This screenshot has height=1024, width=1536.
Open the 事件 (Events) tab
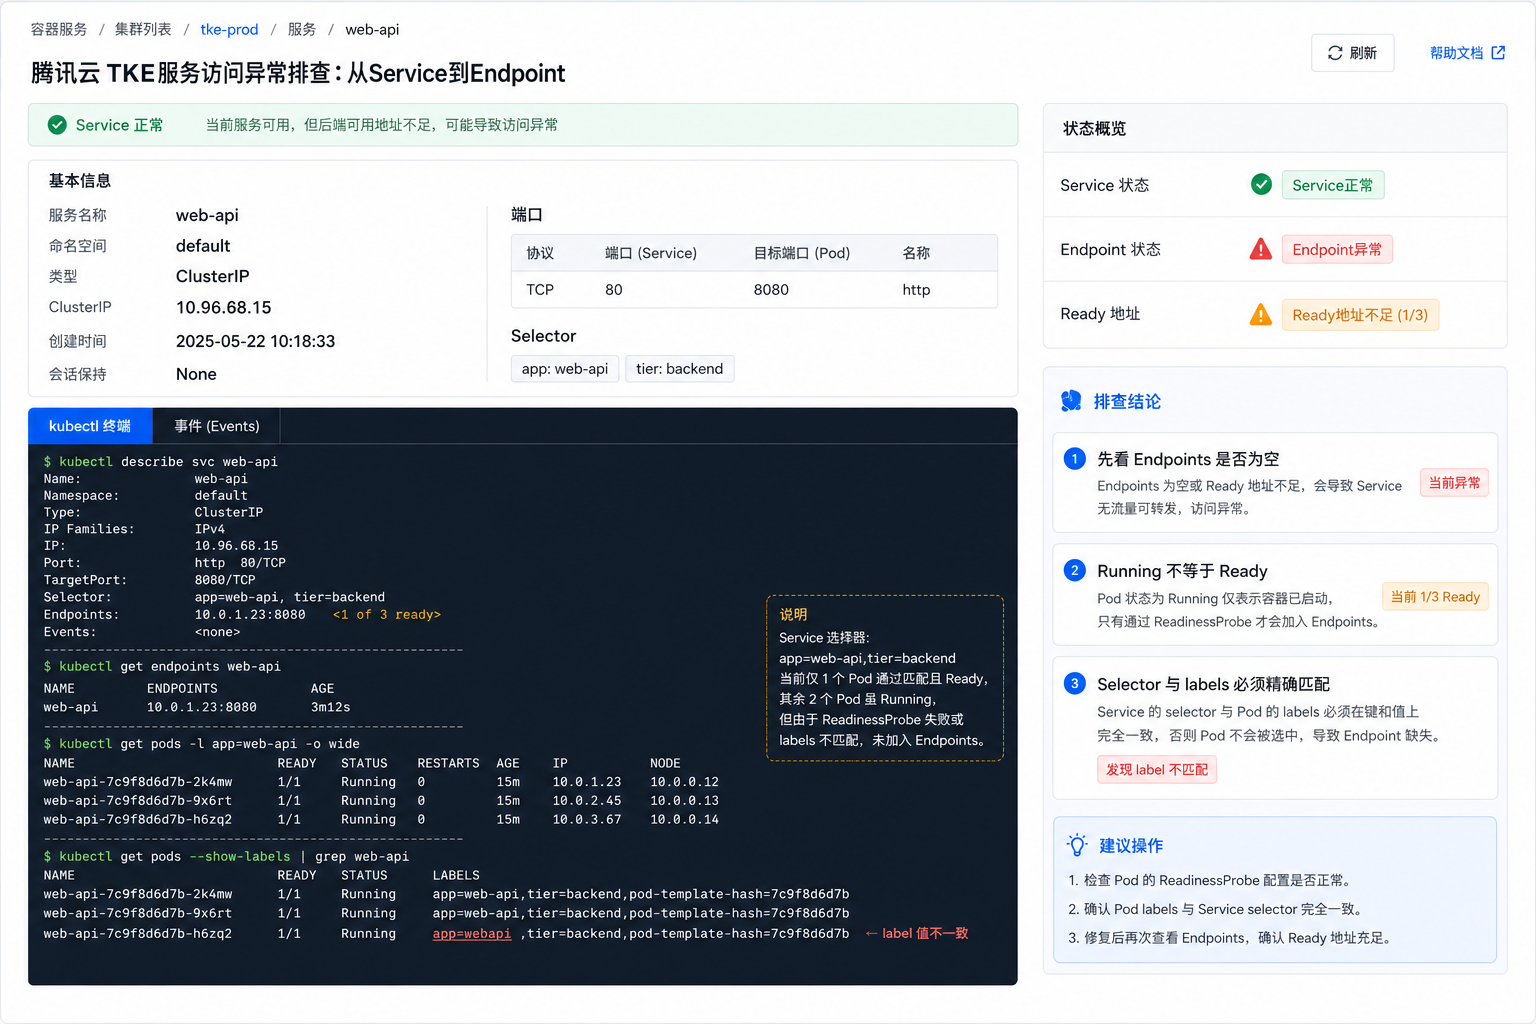tap(217, 426)
